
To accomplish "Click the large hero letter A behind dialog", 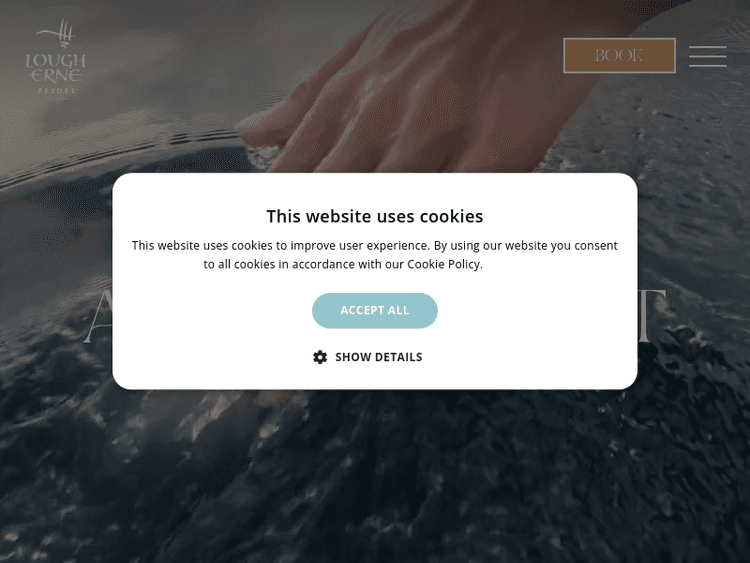I will coord(99,317).
